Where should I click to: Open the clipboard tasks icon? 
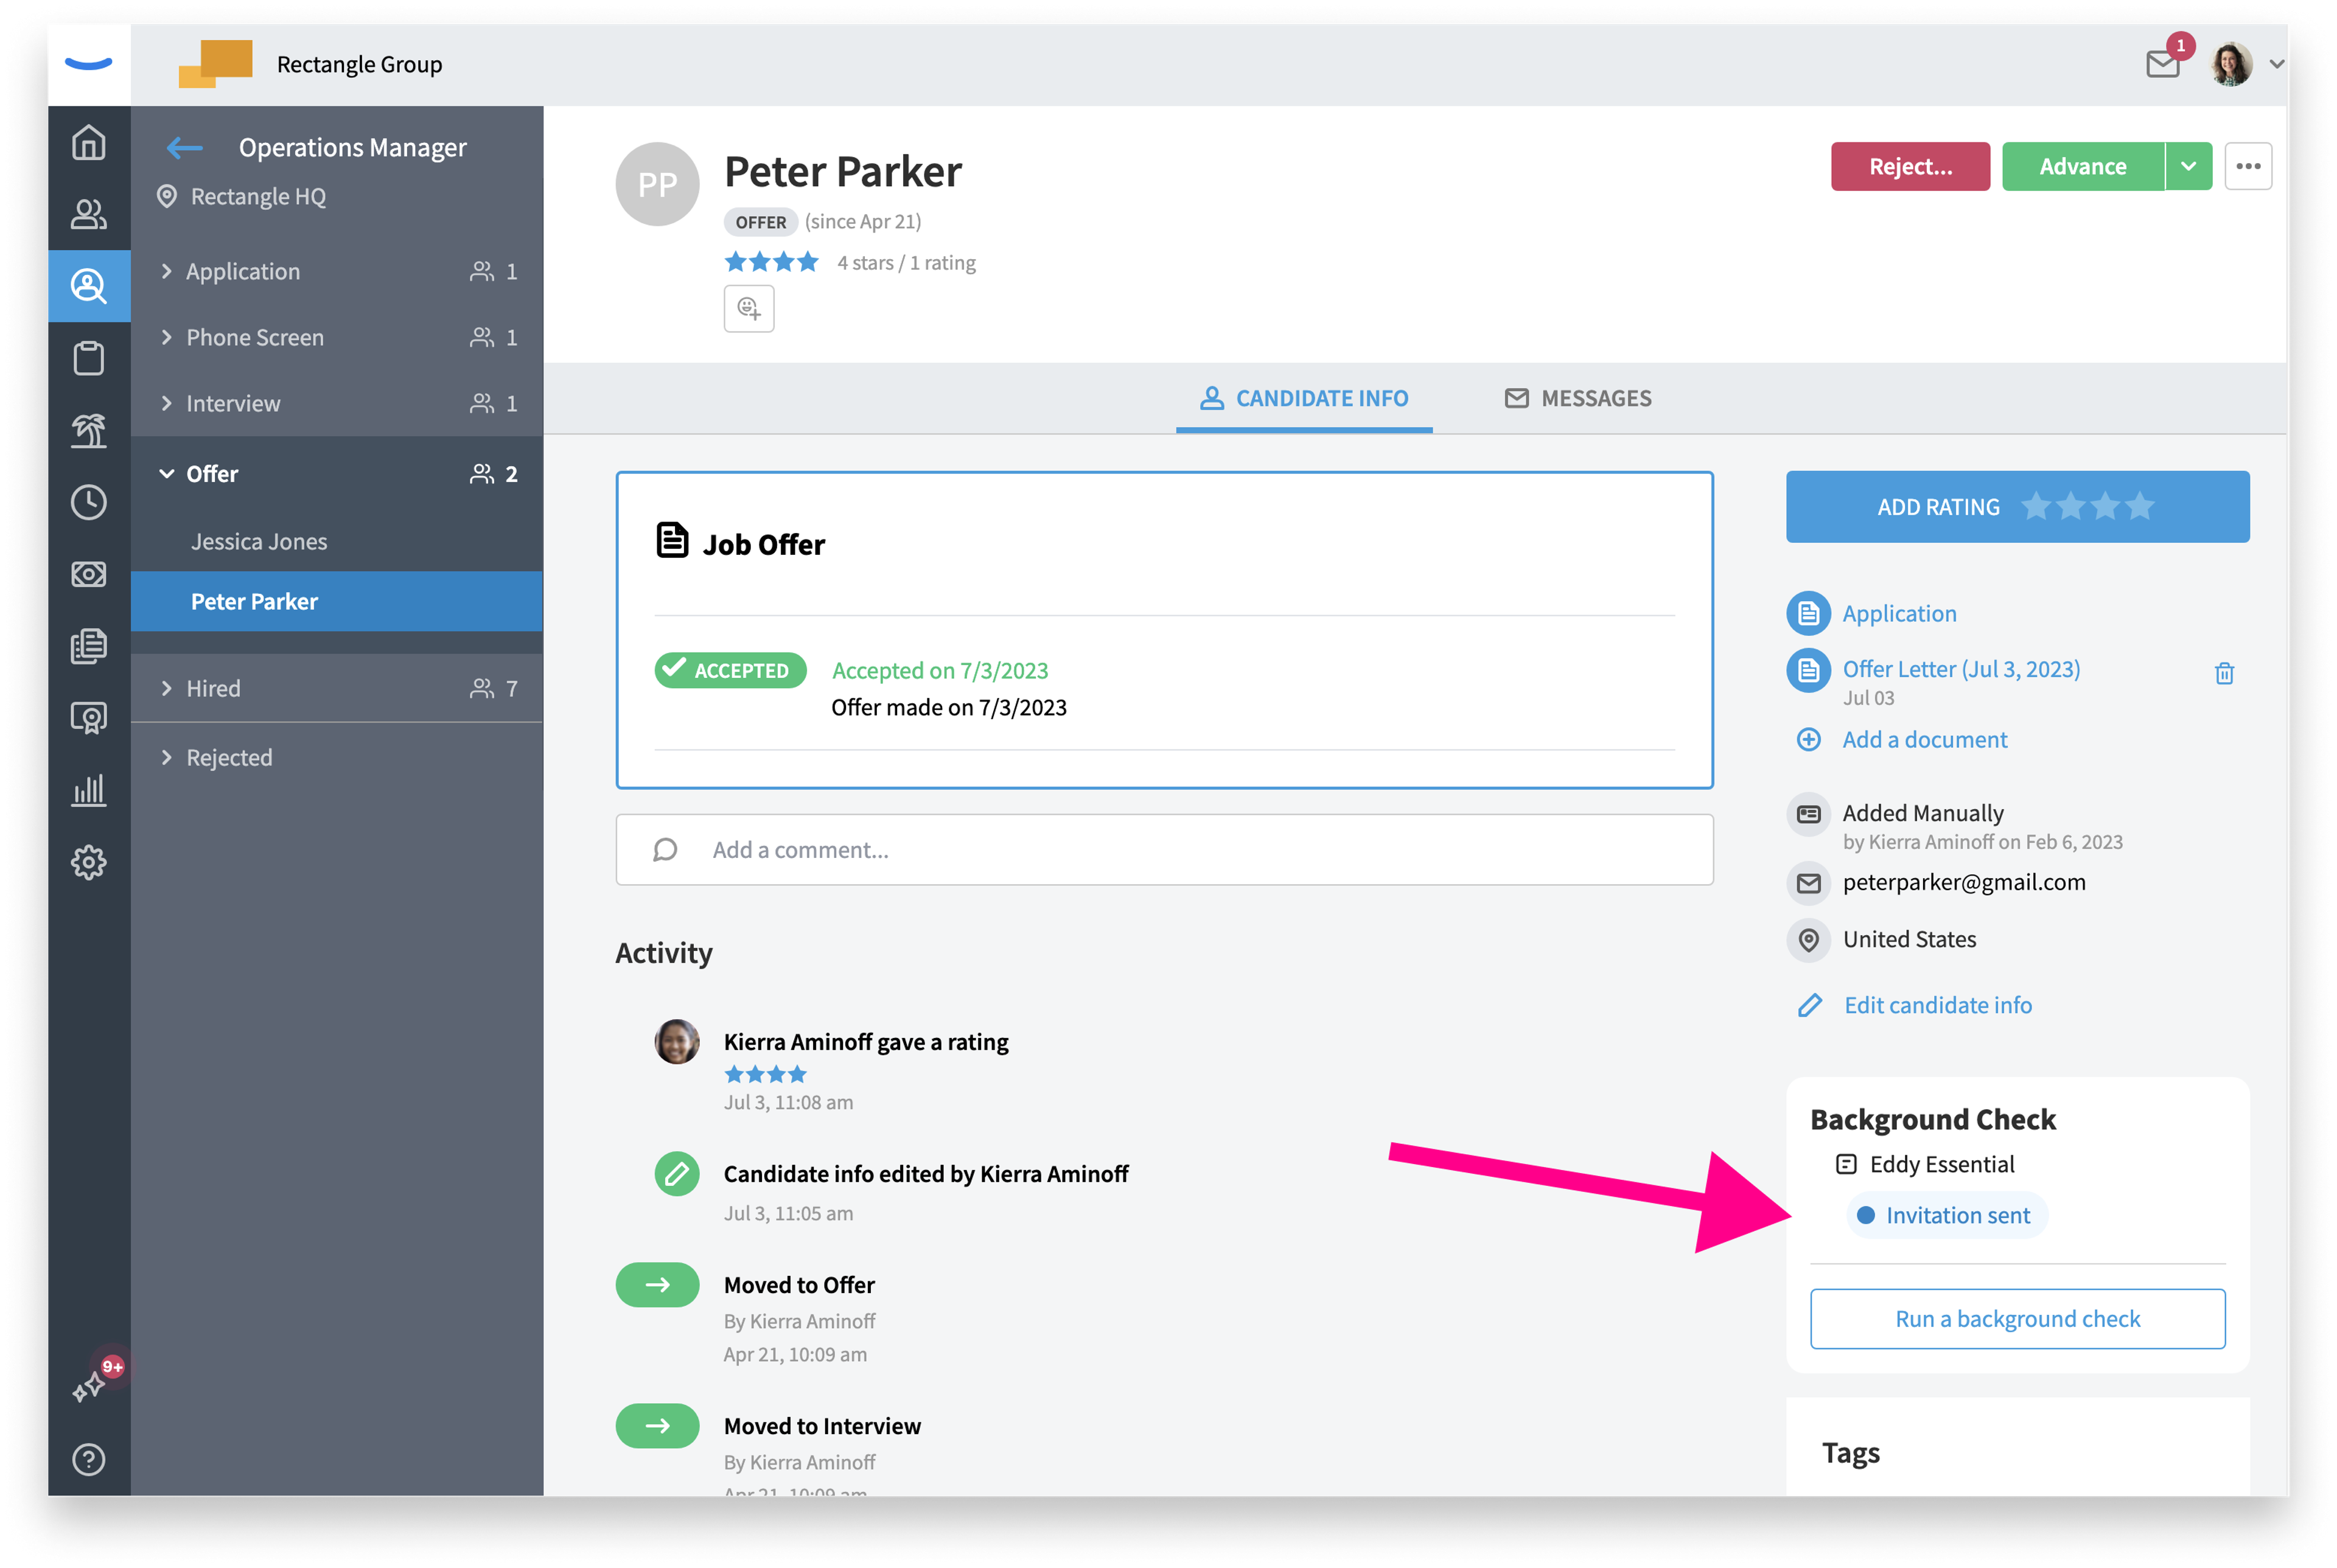coord(89,358)
